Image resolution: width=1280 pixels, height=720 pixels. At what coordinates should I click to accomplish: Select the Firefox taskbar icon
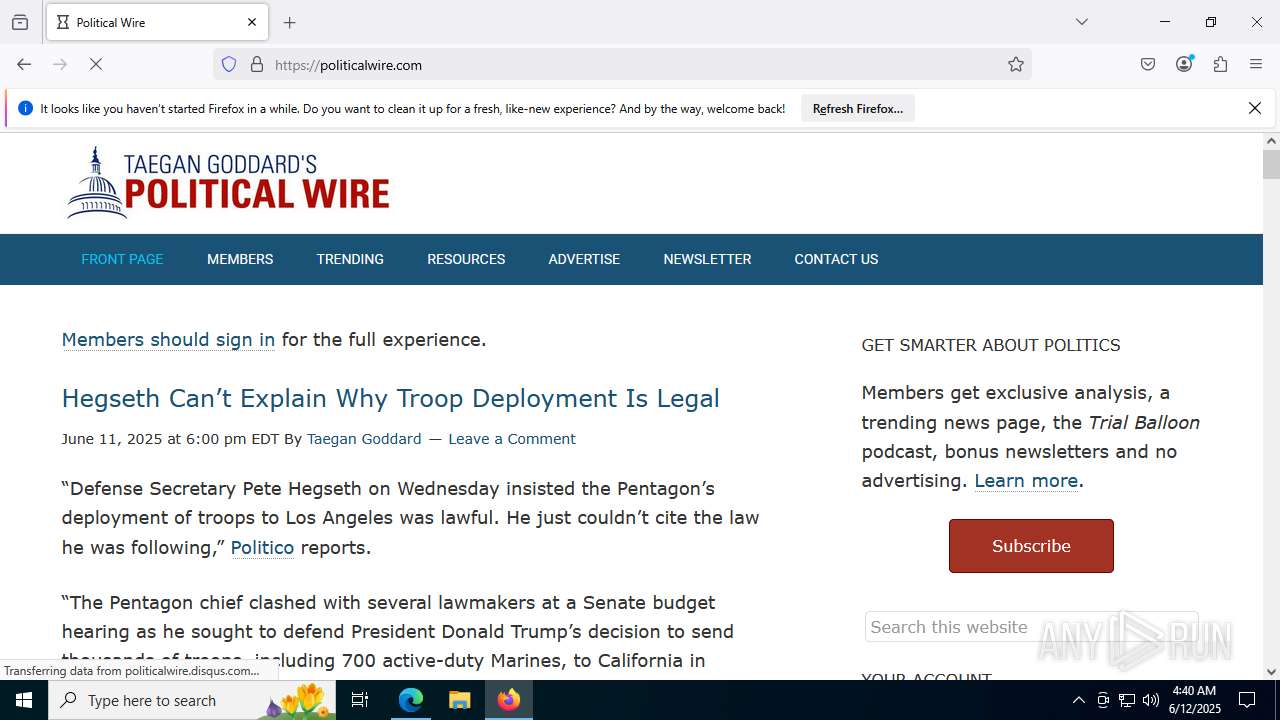coord(508,700)
